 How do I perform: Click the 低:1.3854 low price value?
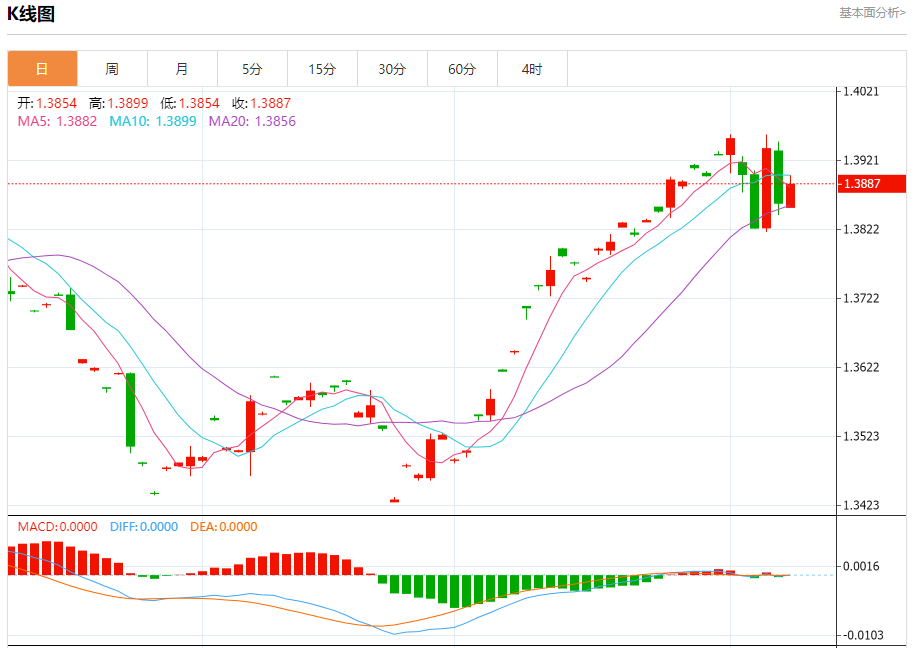tap(190, 103)
